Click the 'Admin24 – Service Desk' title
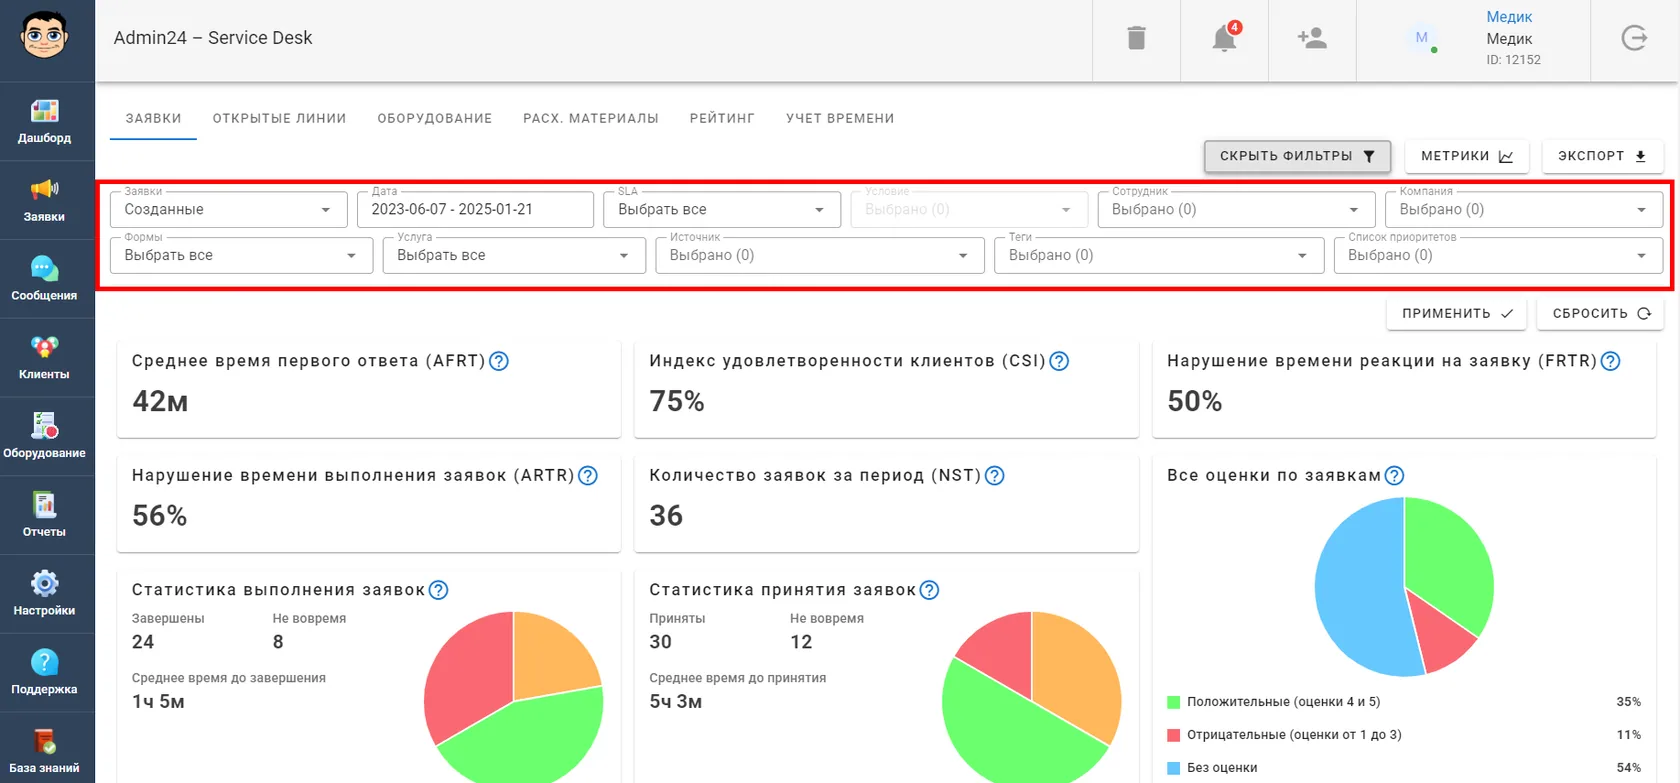The image size is (1680, 783). [x=213, y=38]
